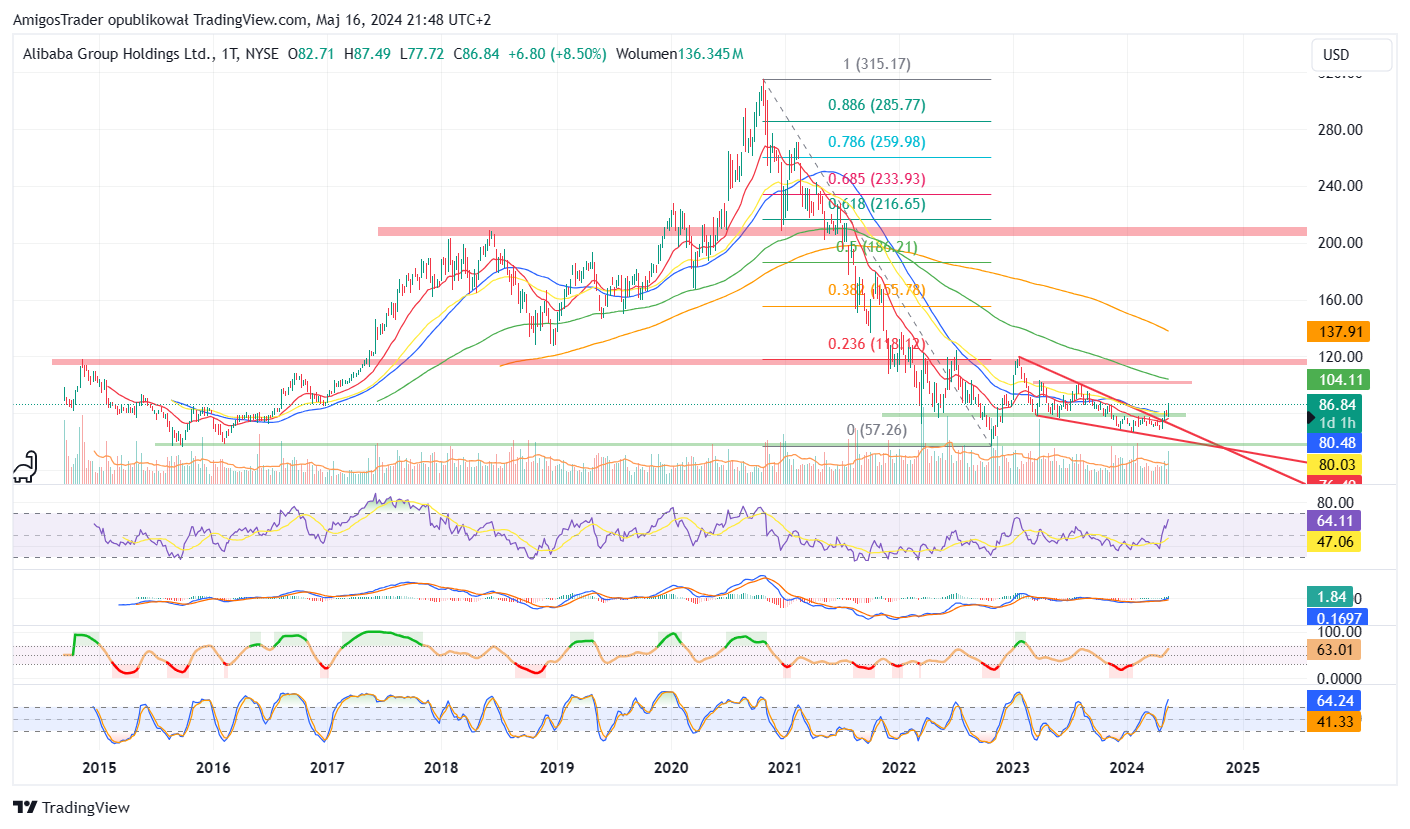This screenshot has width=1410, height=829.
Task: Click the 2024 year label on time axis
Action: [x=1128, y=768]
